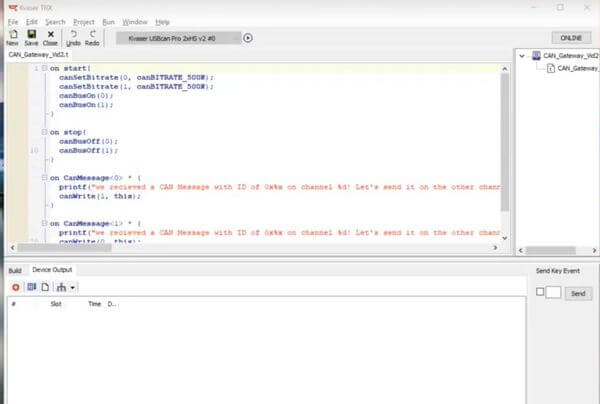The width and height of the screenshot is (600, 404).
Task: Click the canWrite(1, this) code line
Action: (x=99, y=196)
